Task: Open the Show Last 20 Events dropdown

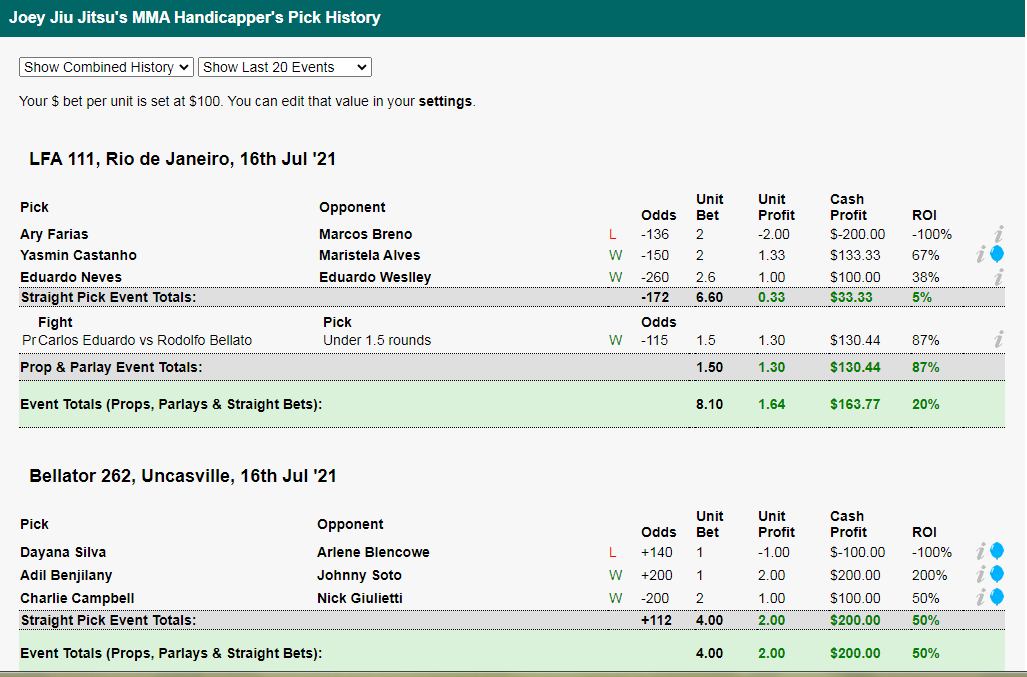Action: click(285, 67)
